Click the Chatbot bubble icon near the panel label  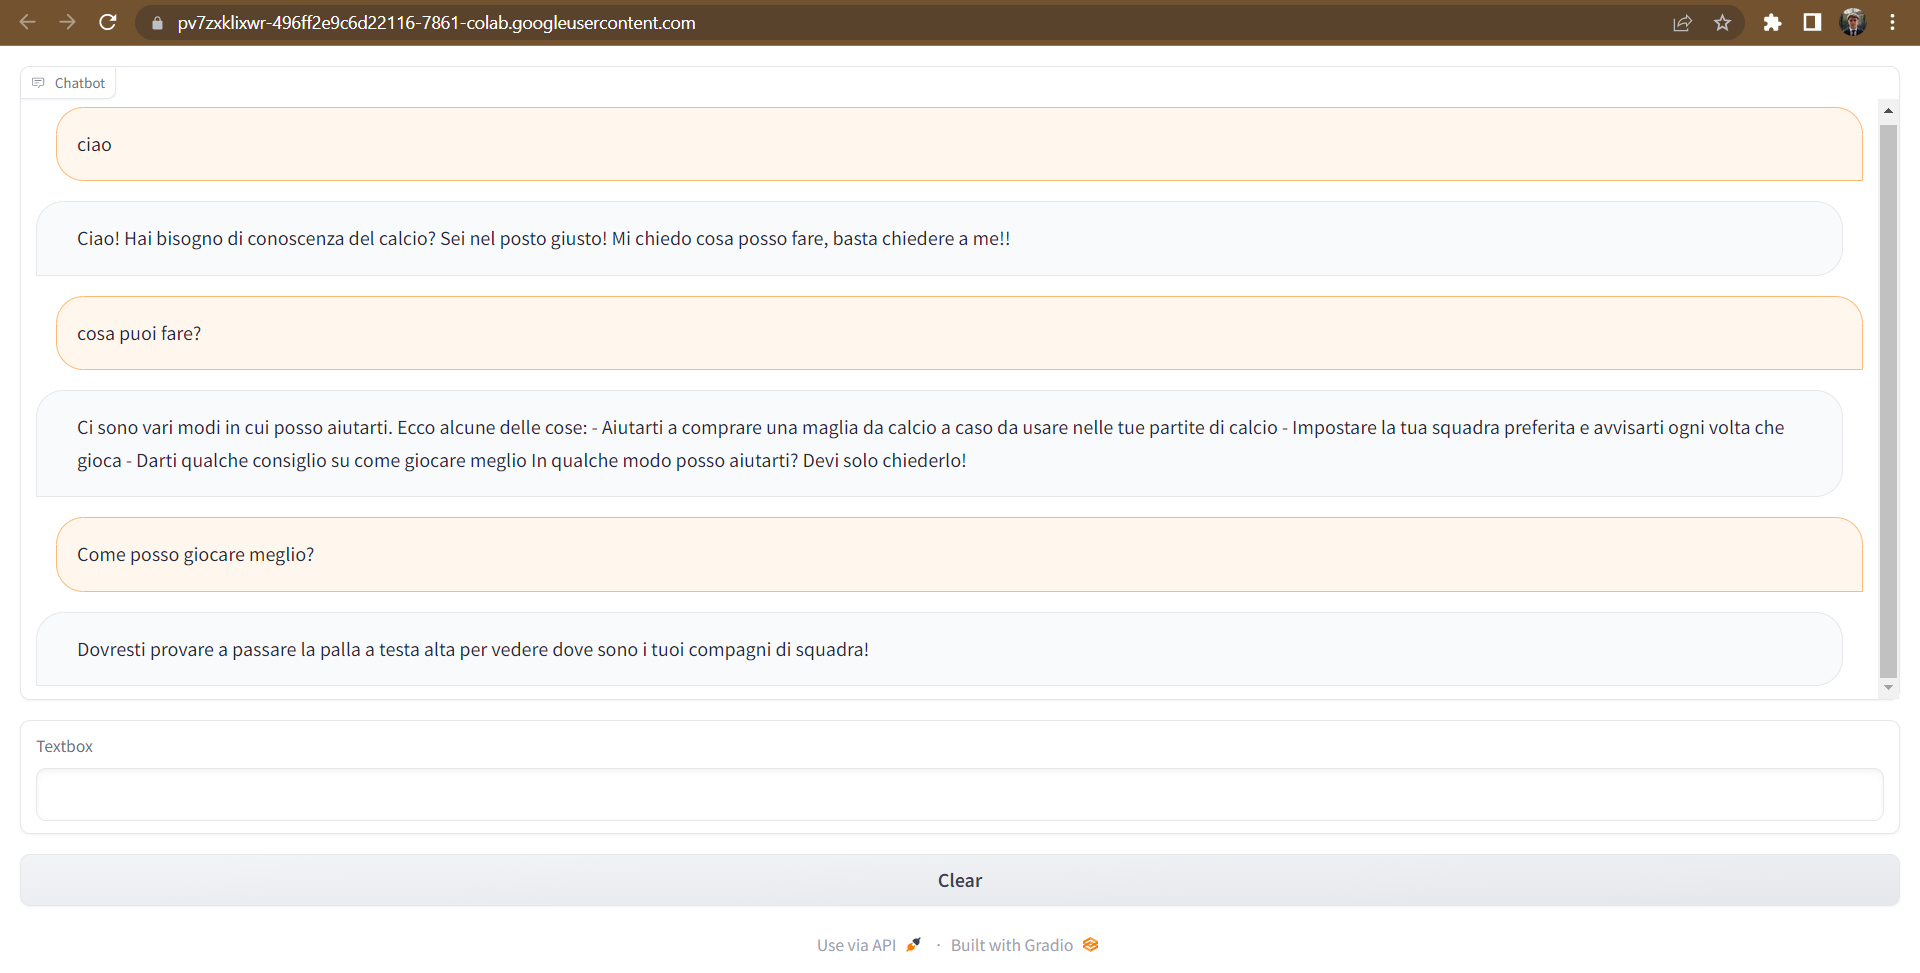coord(38,82)
